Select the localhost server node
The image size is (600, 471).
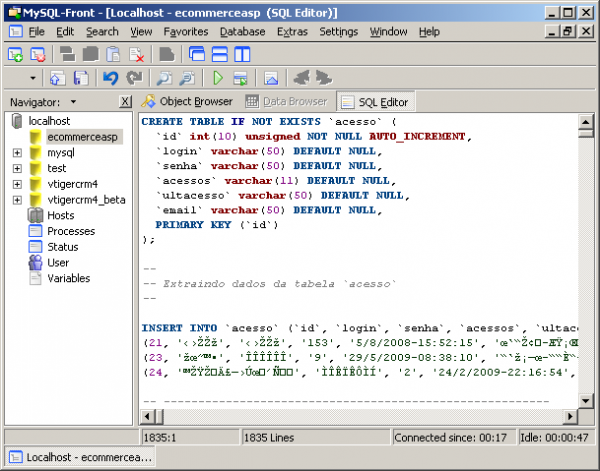pos(49,121)
